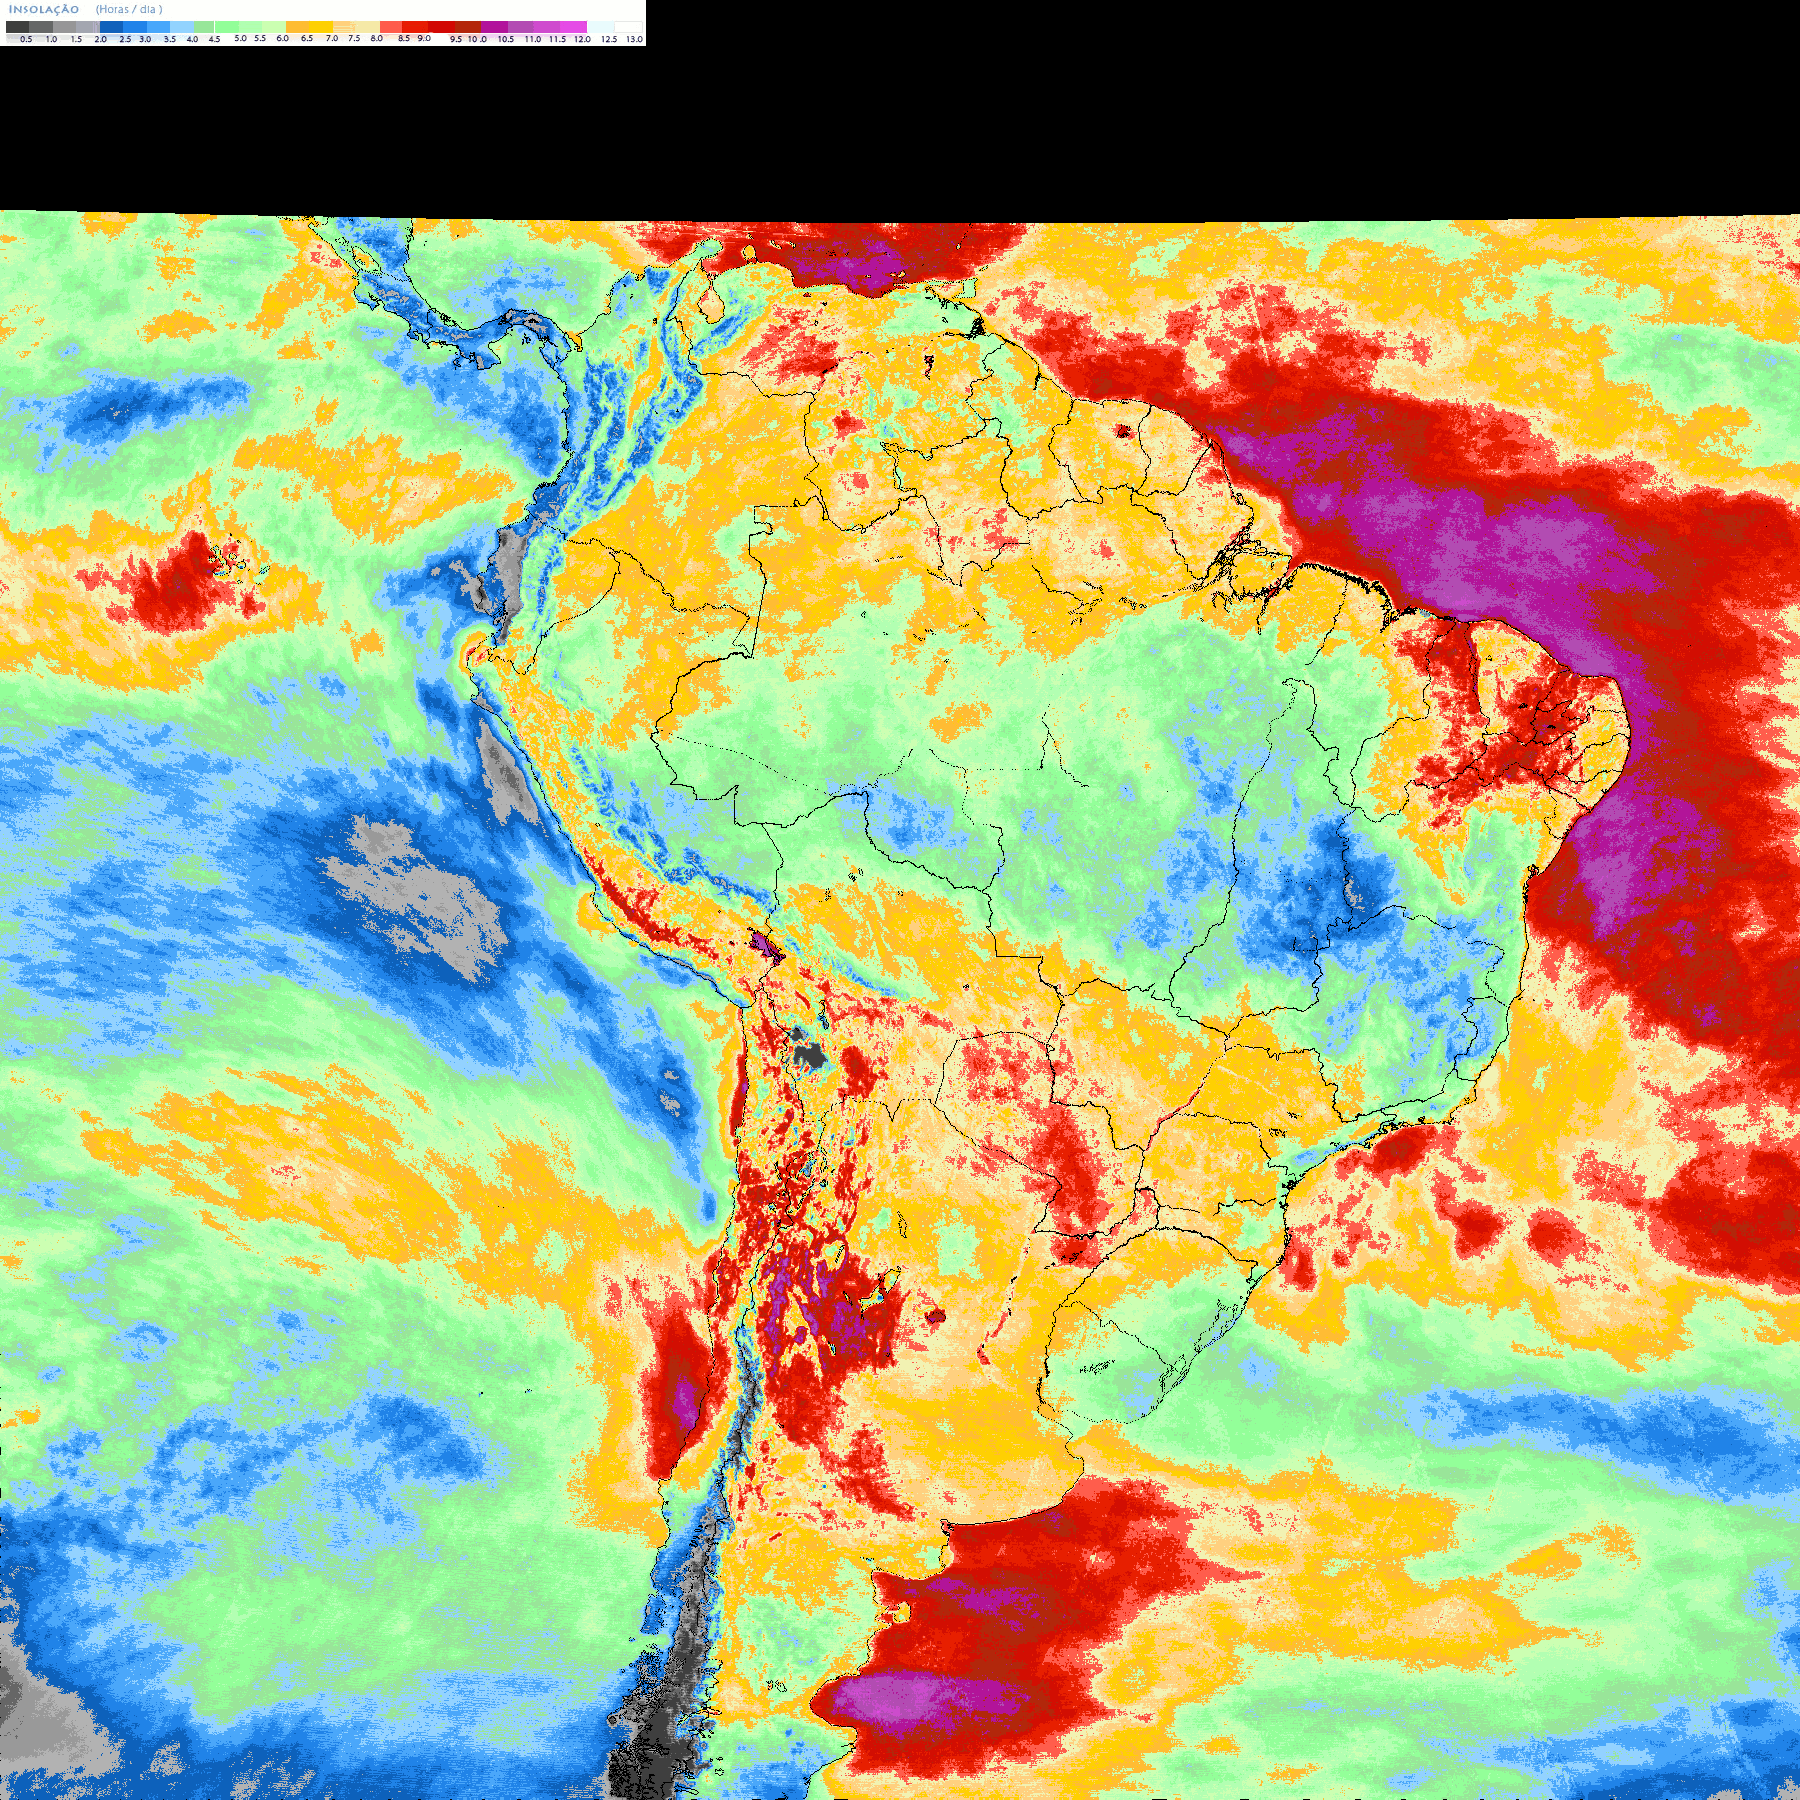The height and width of the screenshot is (1800, 1800).
Task: Click the '10.5' legend value
Action: tap(506, 39)
